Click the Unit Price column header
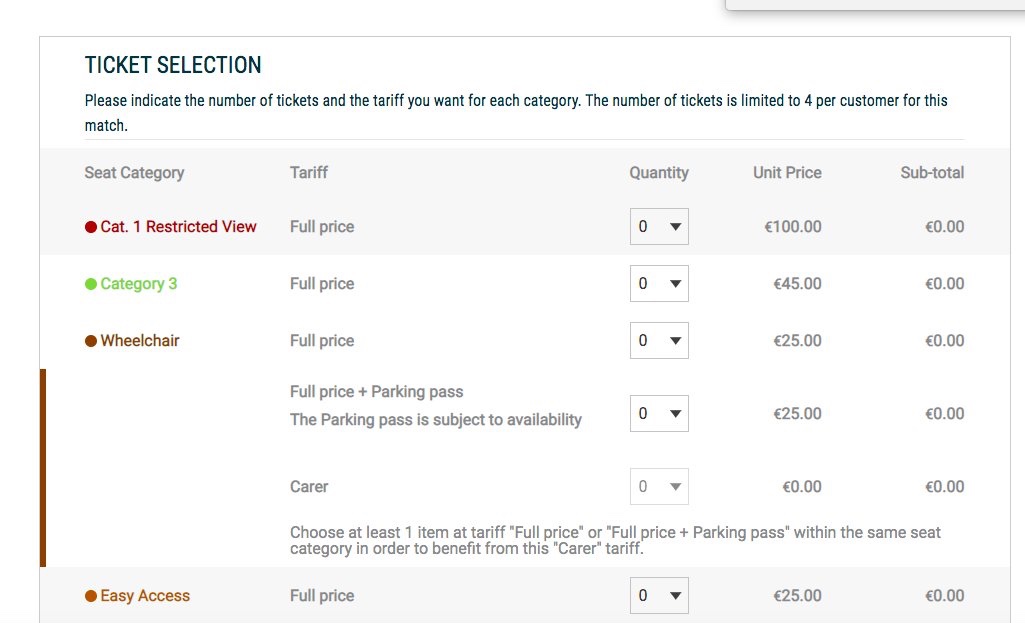The height and width of the screenshot is (623, 1025). 787,173
